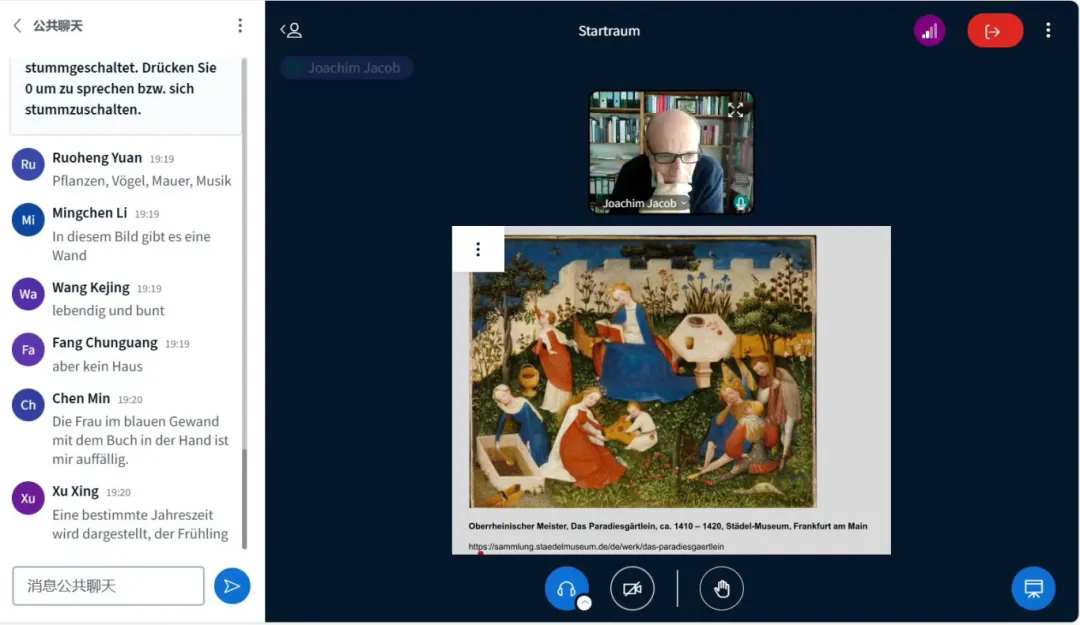Send the public chat message
This screenshot has width=1080, height=625.
pos(232,586)
